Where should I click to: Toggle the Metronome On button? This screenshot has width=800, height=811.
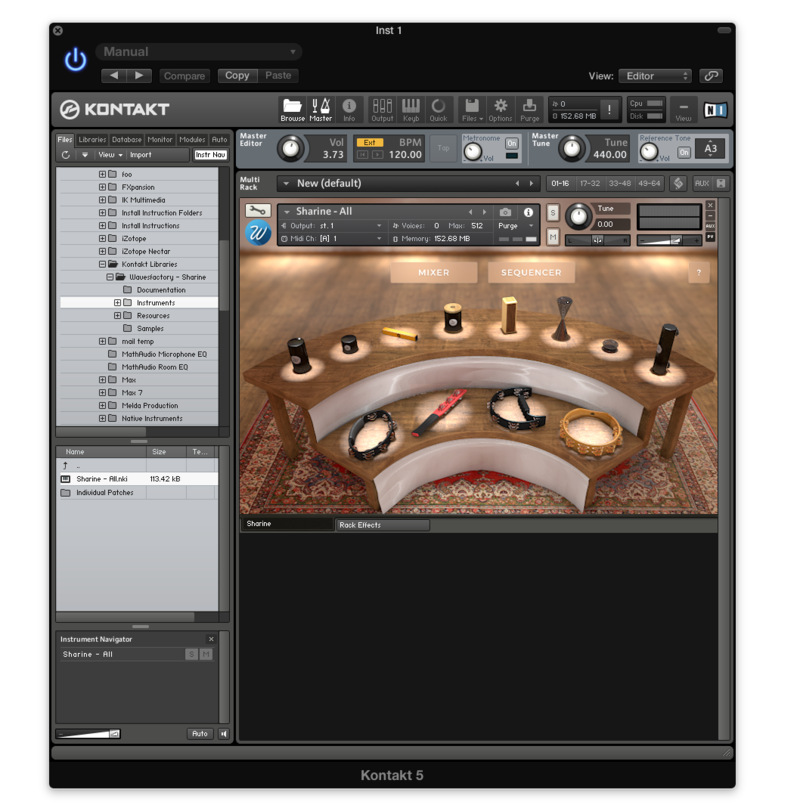512,143
